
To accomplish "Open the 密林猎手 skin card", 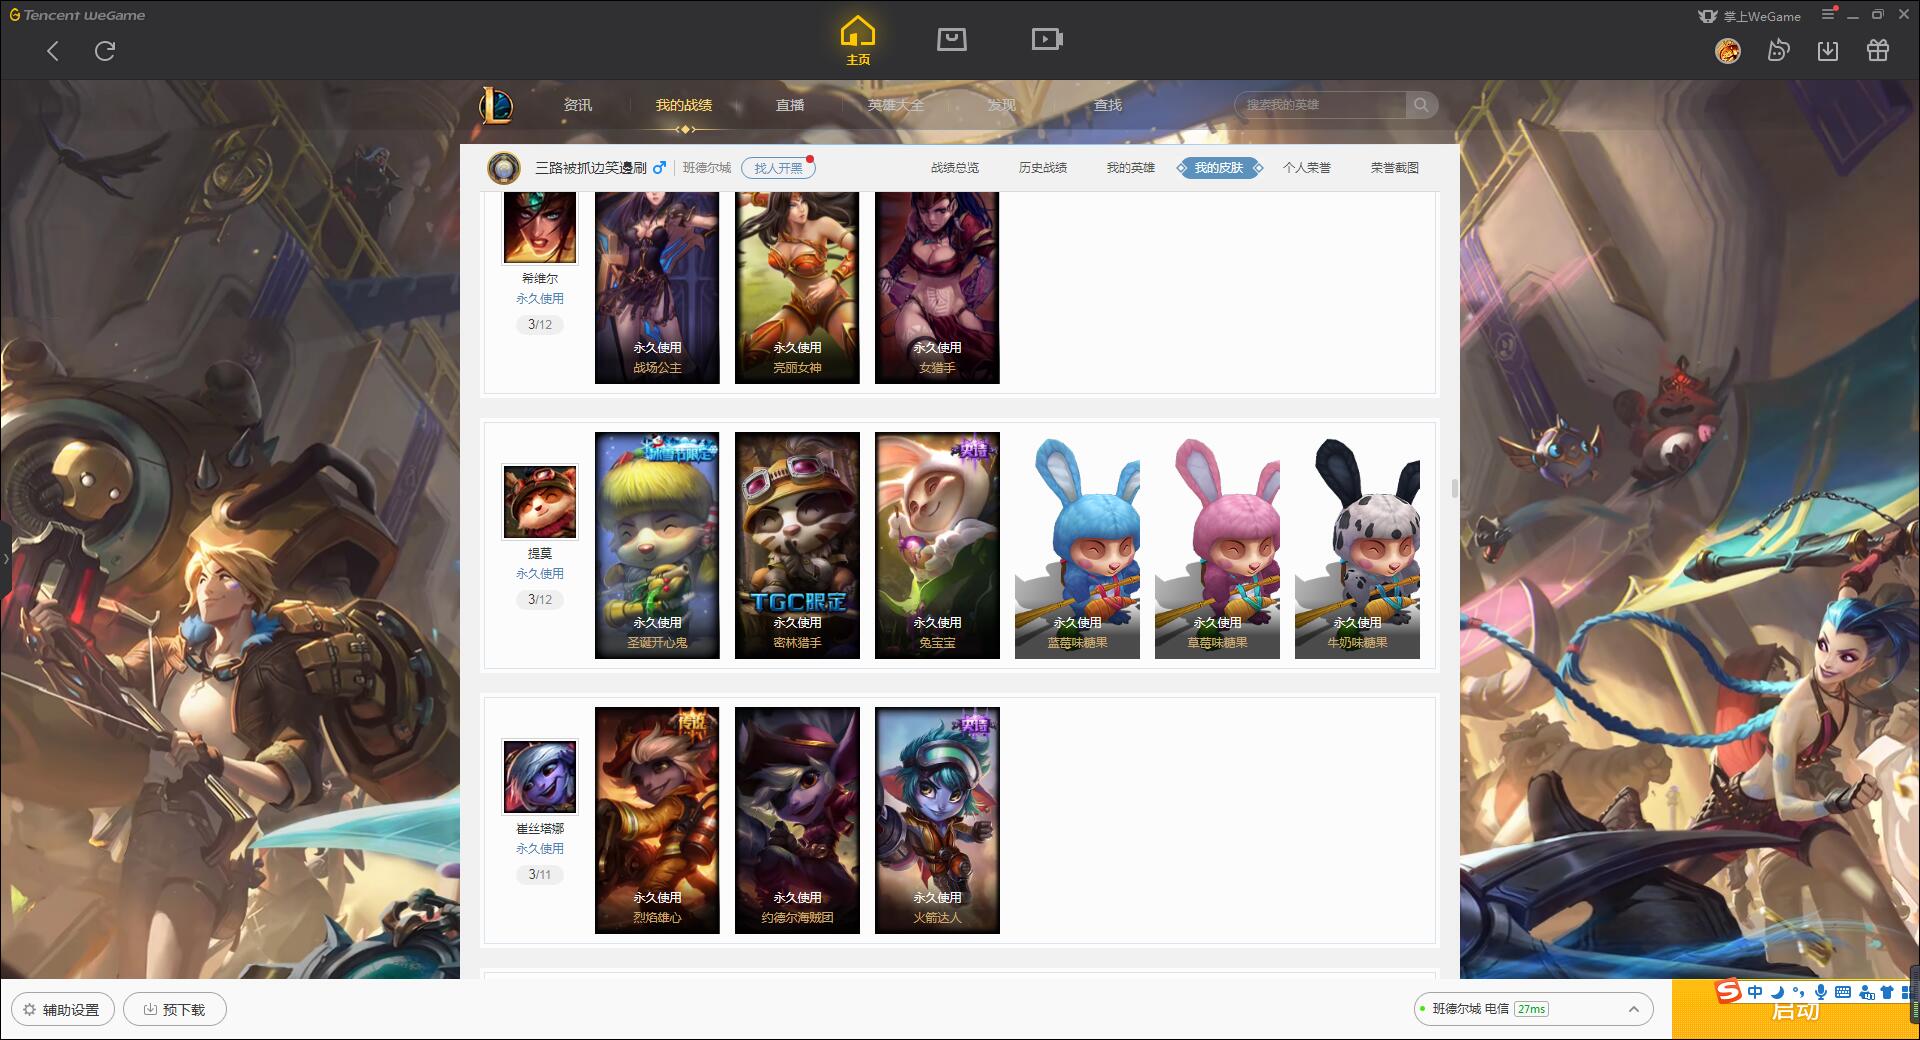I will point(797,545).
